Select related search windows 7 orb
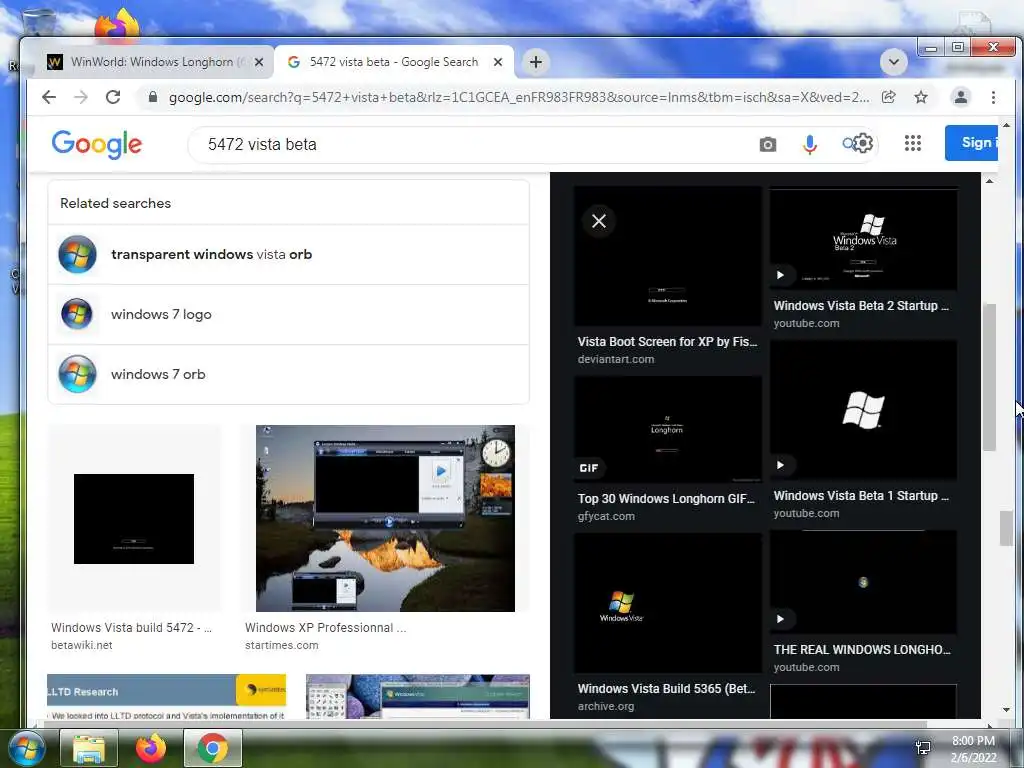 [x=288, y=375]
